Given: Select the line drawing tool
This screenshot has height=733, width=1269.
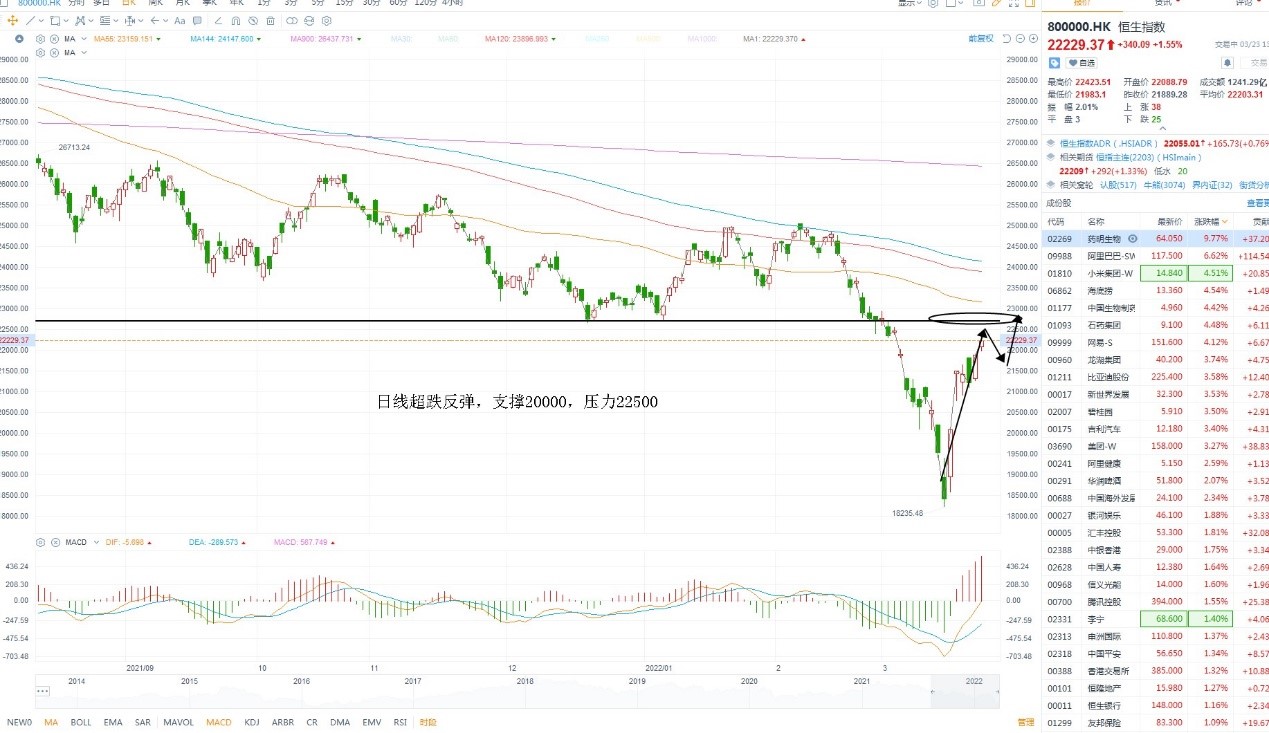Looking at the screenshot, I should pos(31,20).
